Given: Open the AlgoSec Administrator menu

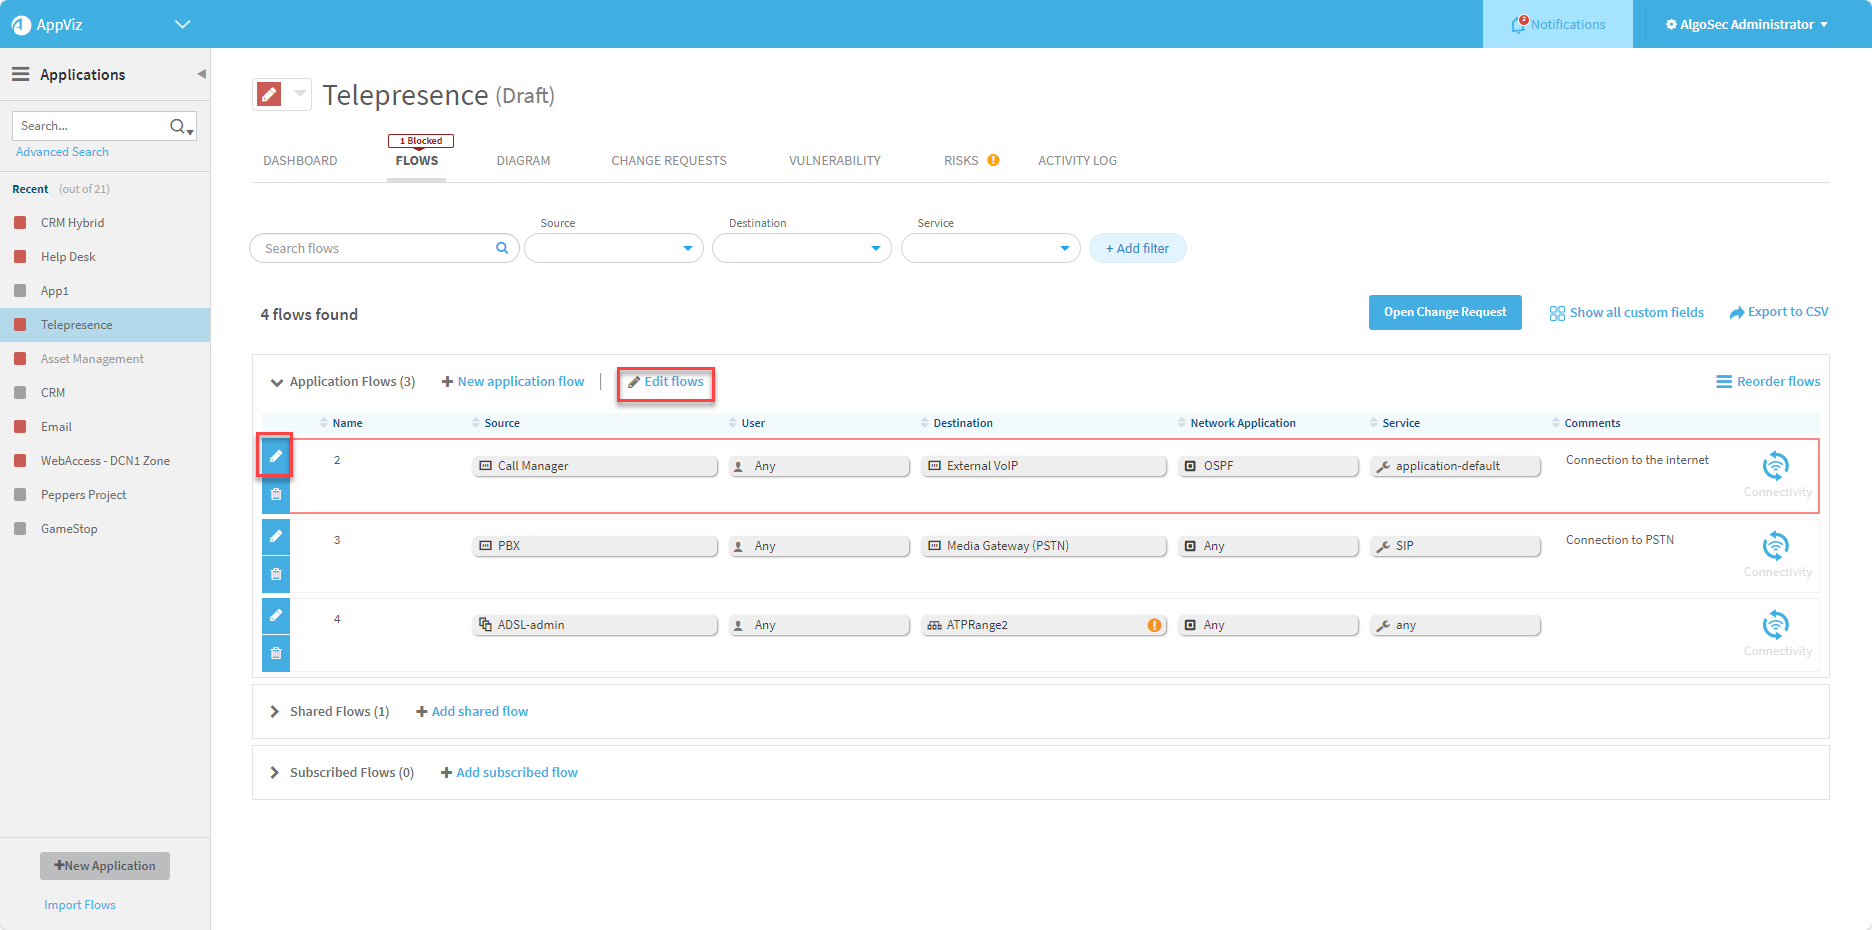Looking at the screenshot, I should point(1746,24).
